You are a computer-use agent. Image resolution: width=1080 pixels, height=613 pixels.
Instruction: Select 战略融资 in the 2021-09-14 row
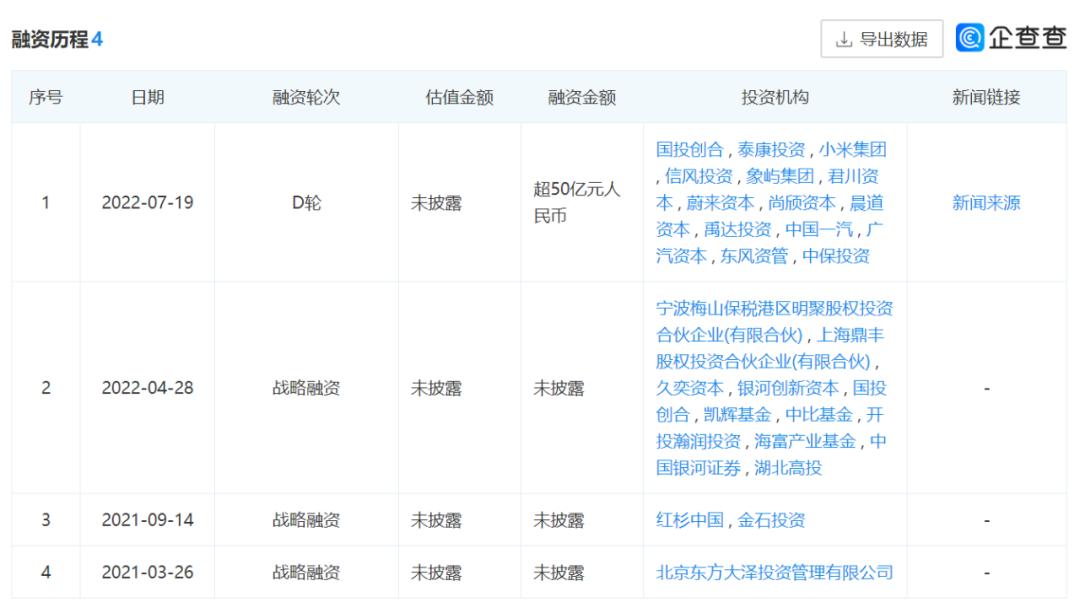tap(306, 520)
